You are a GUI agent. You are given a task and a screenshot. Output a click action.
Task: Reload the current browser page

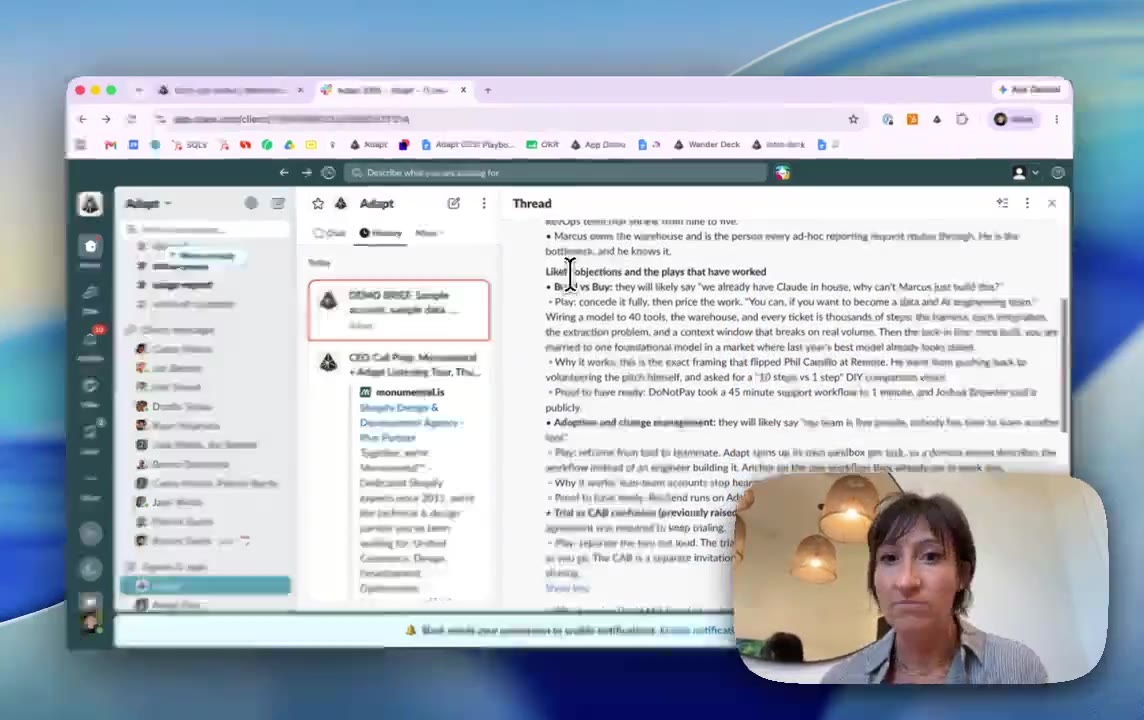(131, 119)
